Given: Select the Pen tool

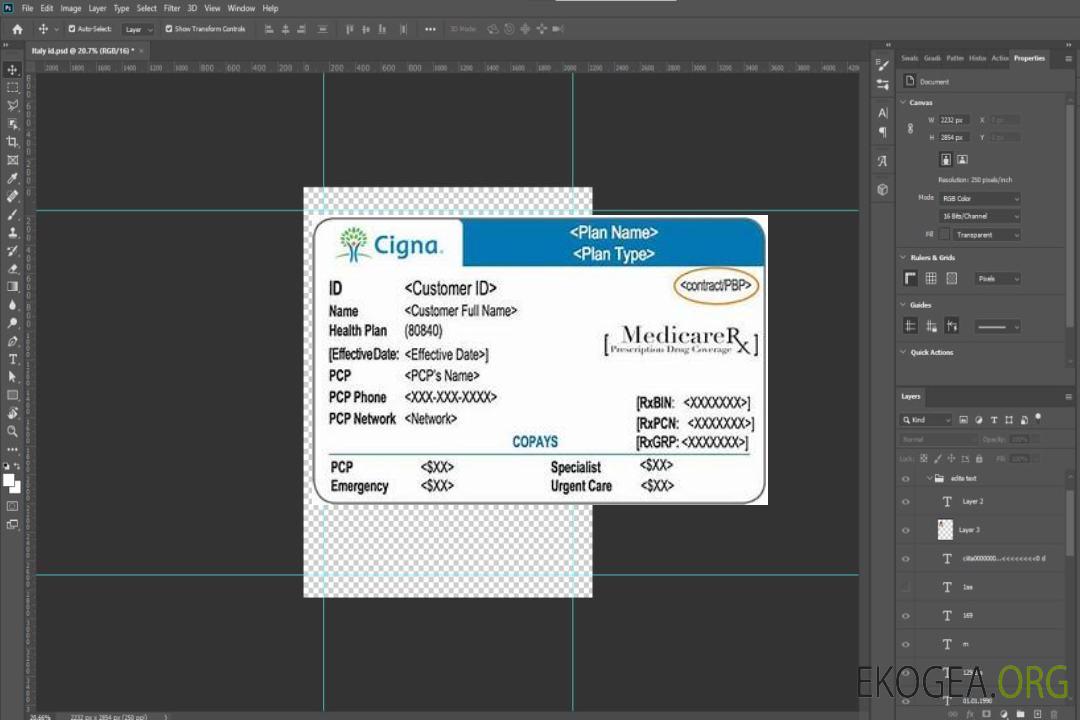Looking at the screenshot, I should [x=12, y=341].
